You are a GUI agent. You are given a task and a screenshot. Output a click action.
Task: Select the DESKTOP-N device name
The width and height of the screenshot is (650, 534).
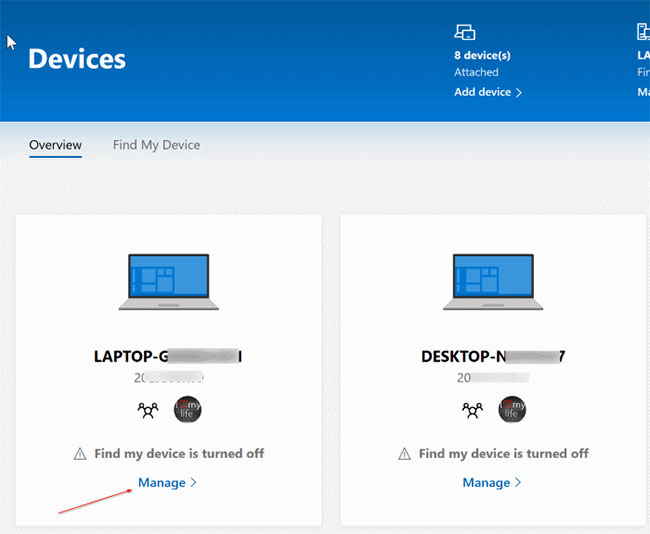493,357
